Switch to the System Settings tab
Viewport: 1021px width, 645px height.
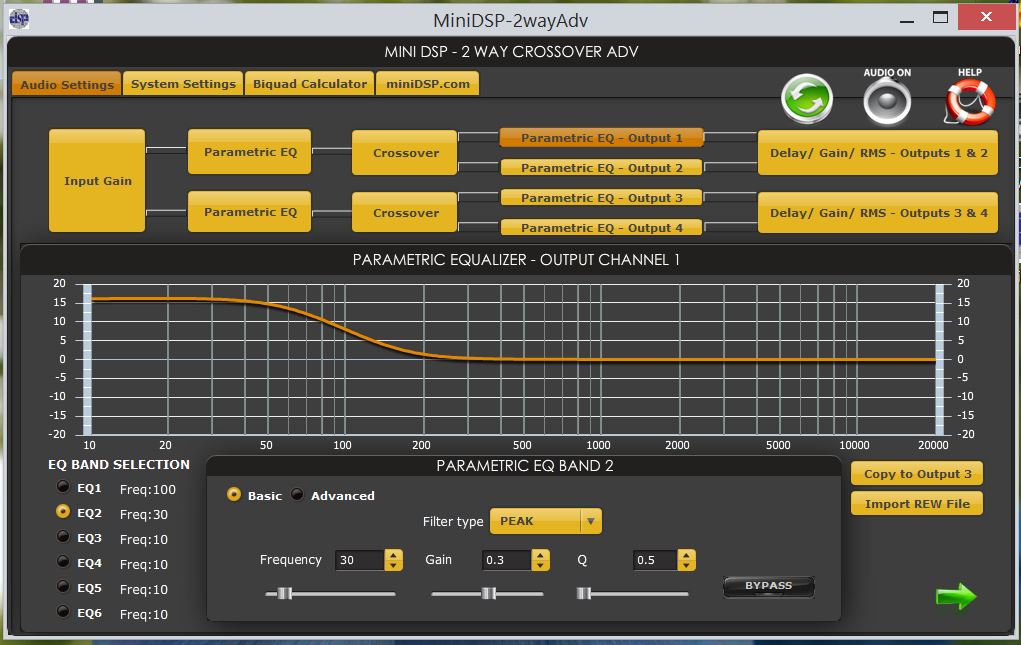click(x=183, y=83)
